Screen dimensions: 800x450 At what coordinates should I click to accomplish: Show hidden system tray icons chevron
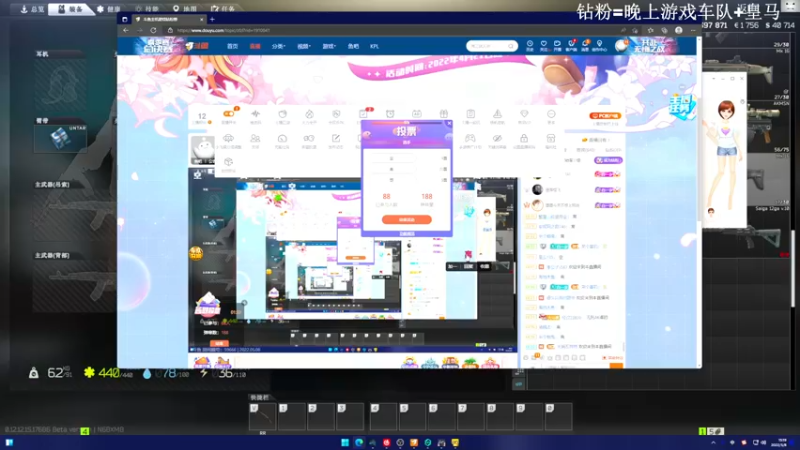(x=713, y=442)
